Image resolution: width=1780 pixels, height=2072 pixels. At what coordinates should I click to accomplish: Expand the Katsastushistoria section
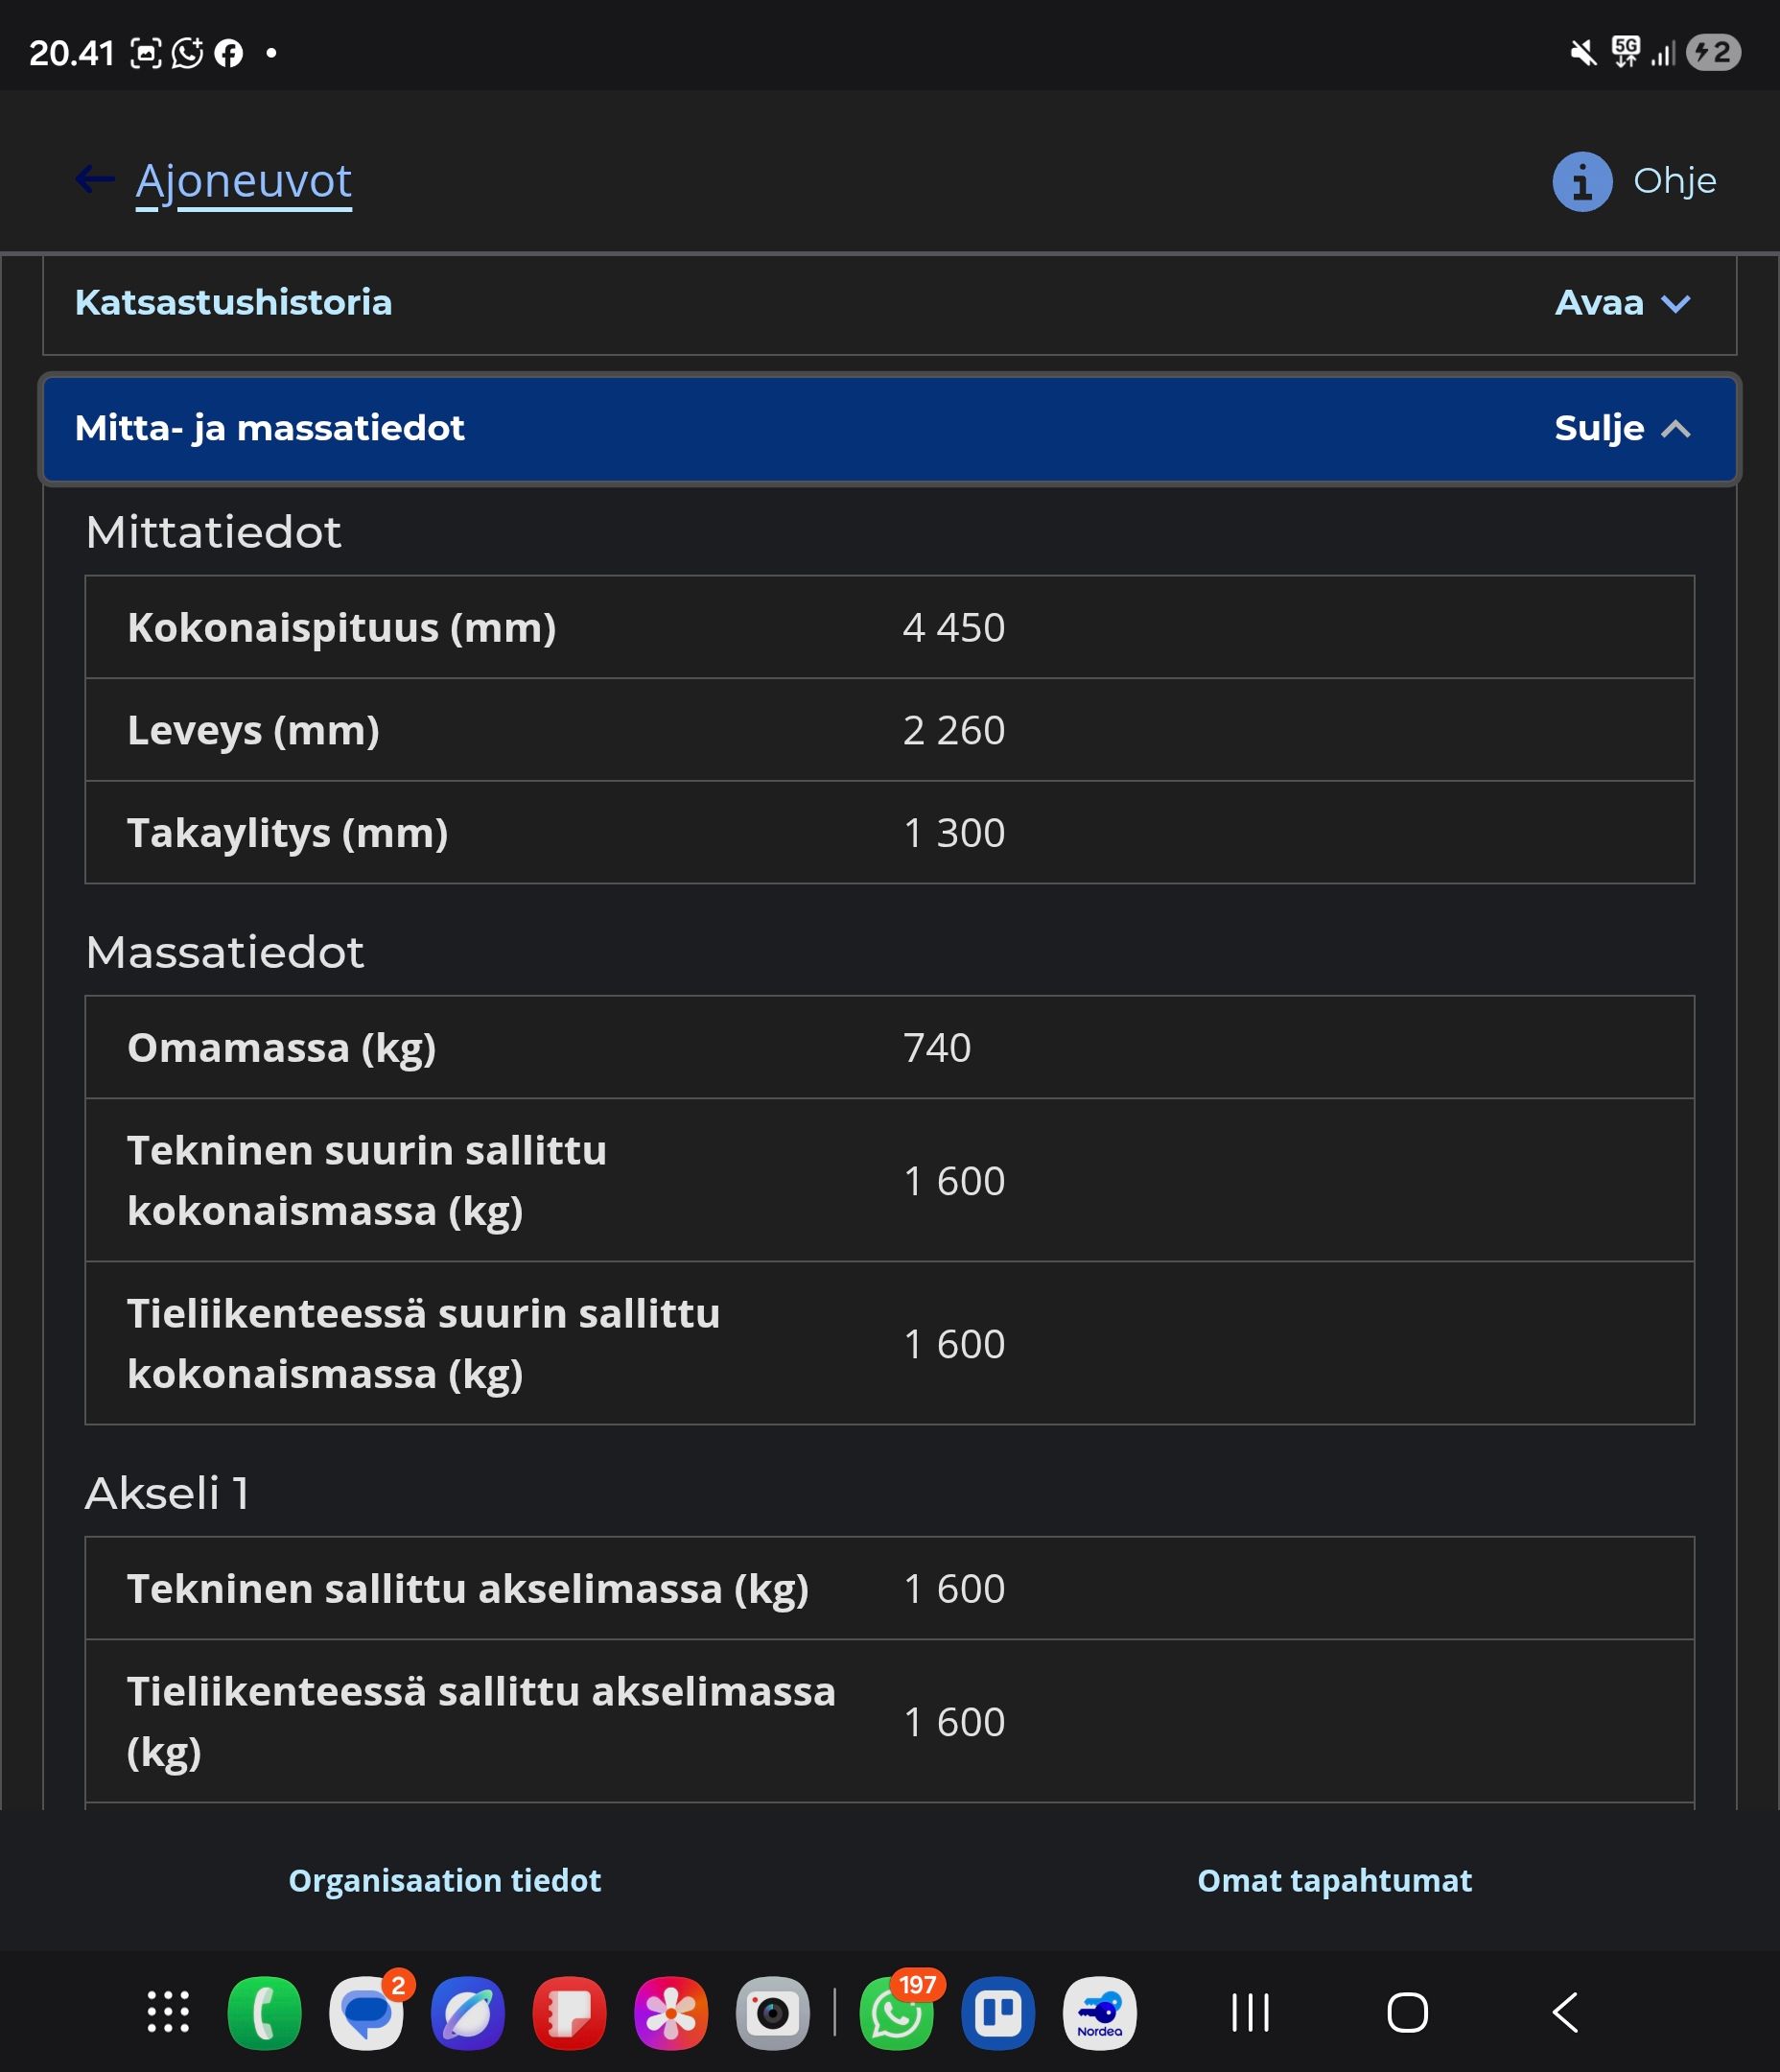pyautogui.click(x=889, y=303)
